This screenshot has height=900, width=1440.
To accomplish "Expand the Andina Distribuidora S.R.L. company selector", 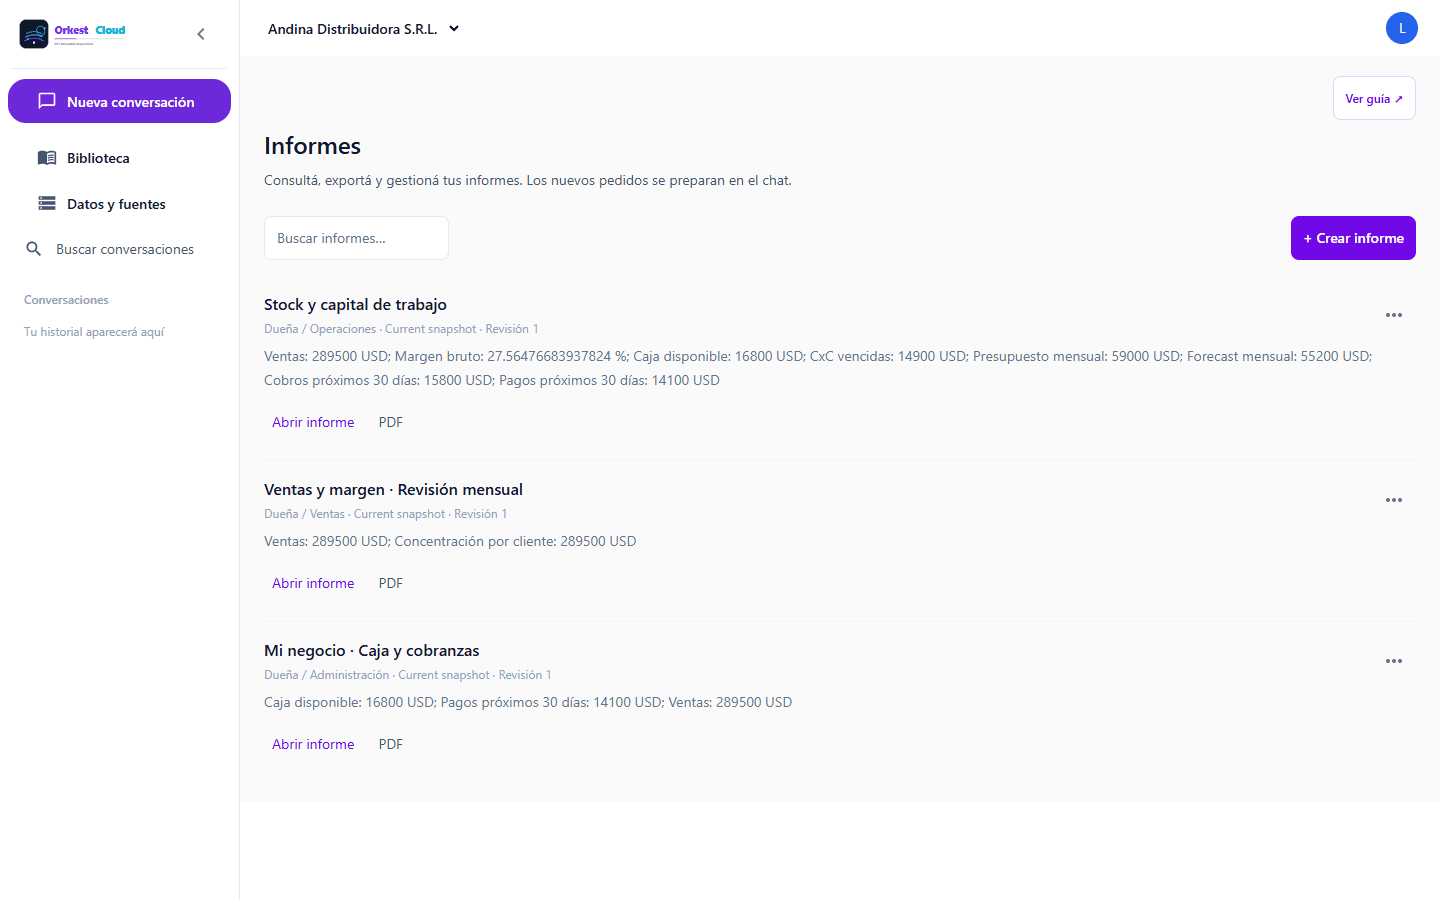I will click(364, 29).
